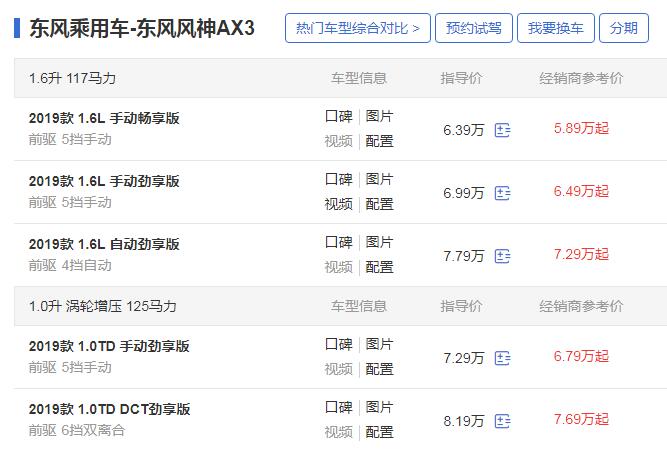Image resolution: width=667 pixels, height=461 pixels.
Task: Click 前驱 6挡双离合 spec text
Action: [77, 430]
